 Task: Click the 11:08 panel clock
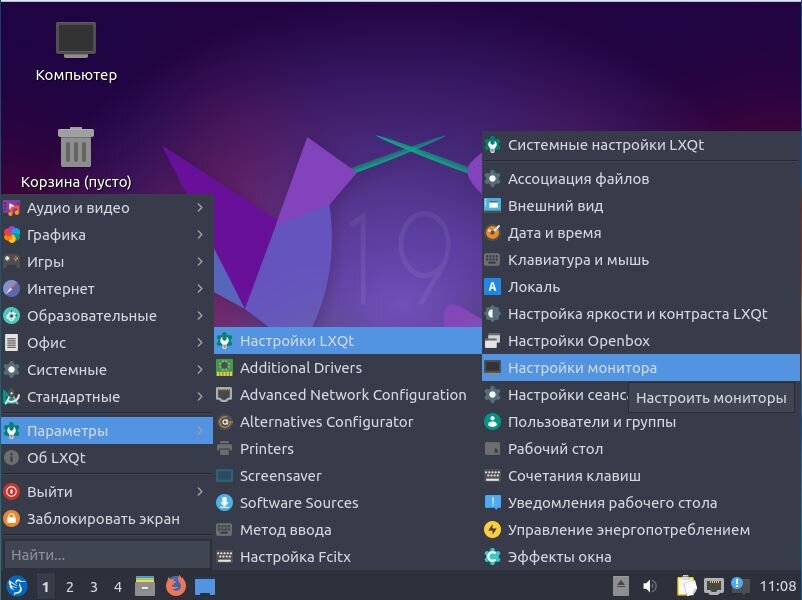click(777, 586)
